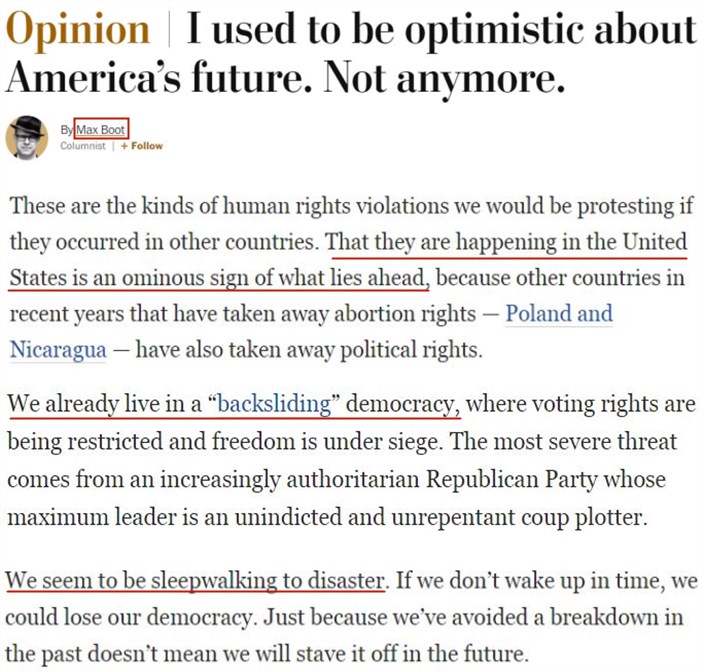Open the "Poland and" hyperlink
The image size is (703, 672).
point(558,313)
